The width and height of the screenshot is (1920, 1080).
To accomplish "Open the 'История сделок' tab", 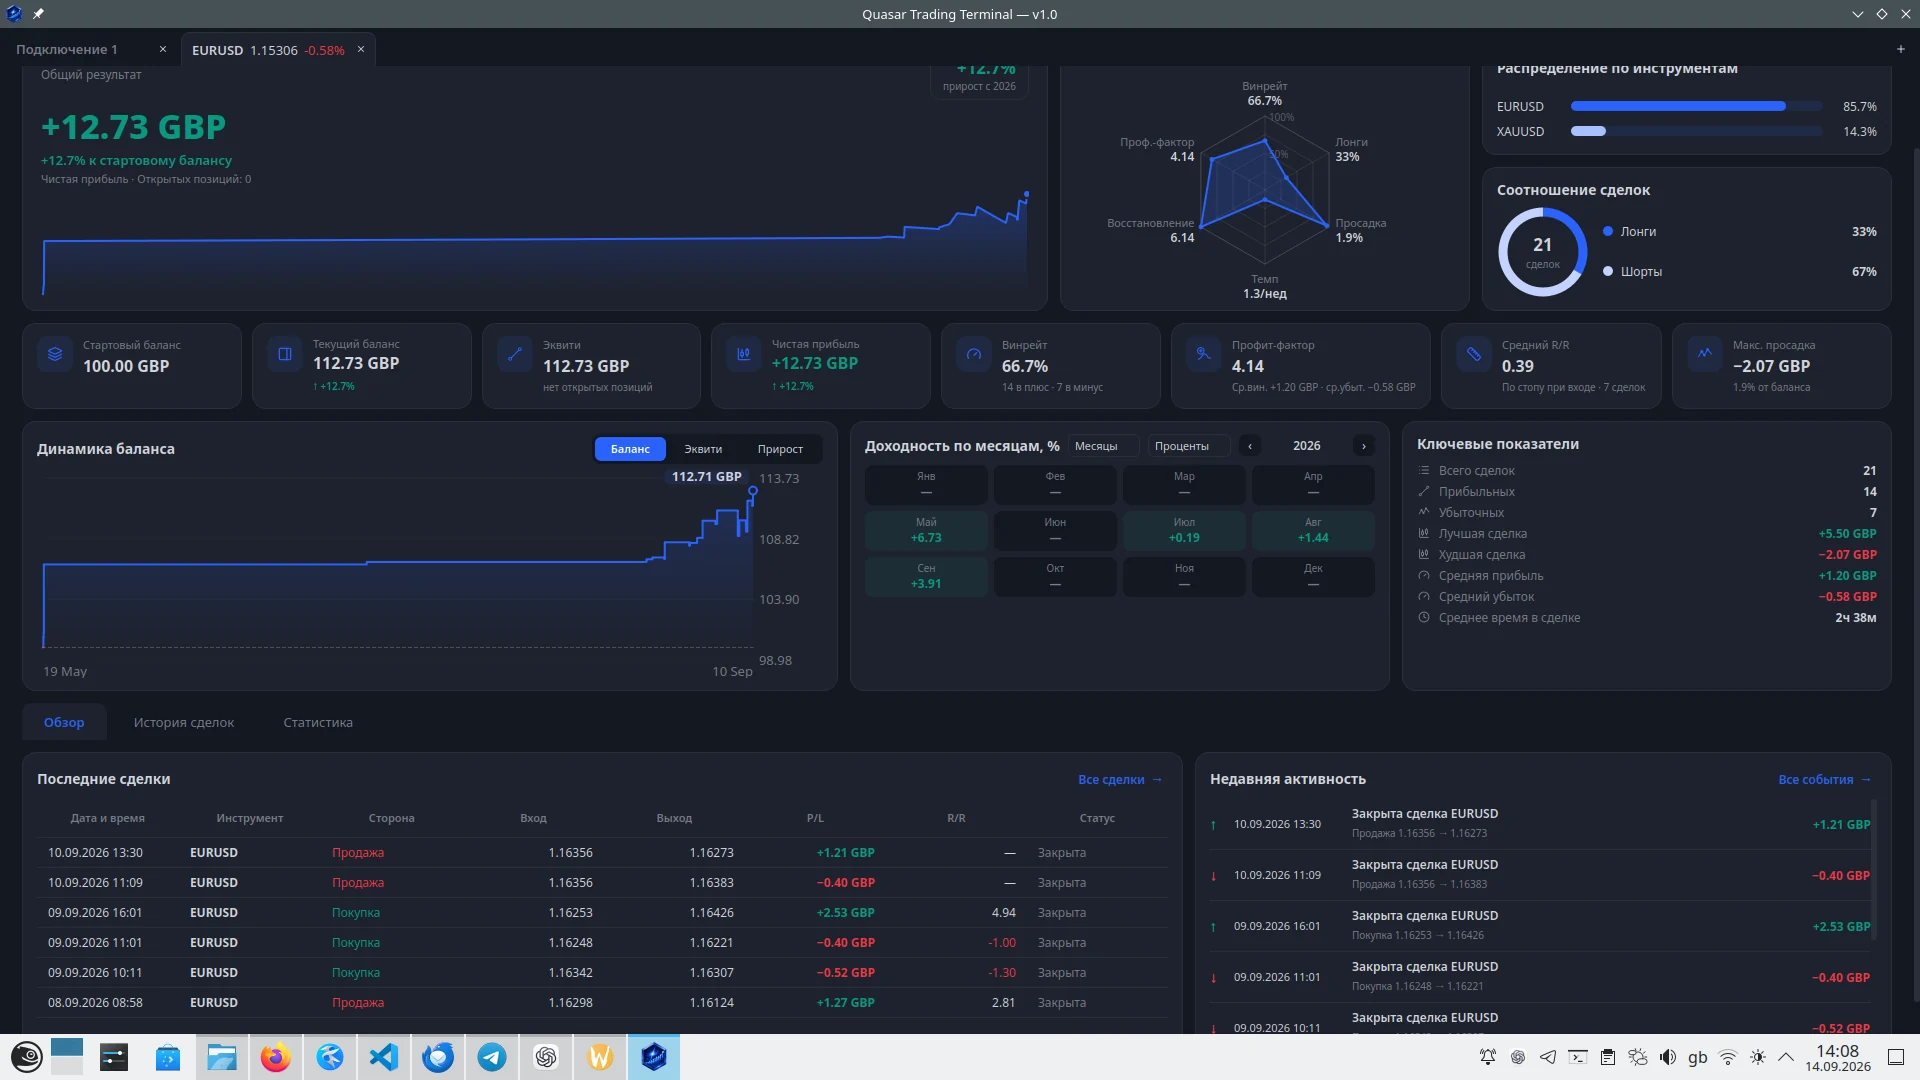I will (184, 722).
